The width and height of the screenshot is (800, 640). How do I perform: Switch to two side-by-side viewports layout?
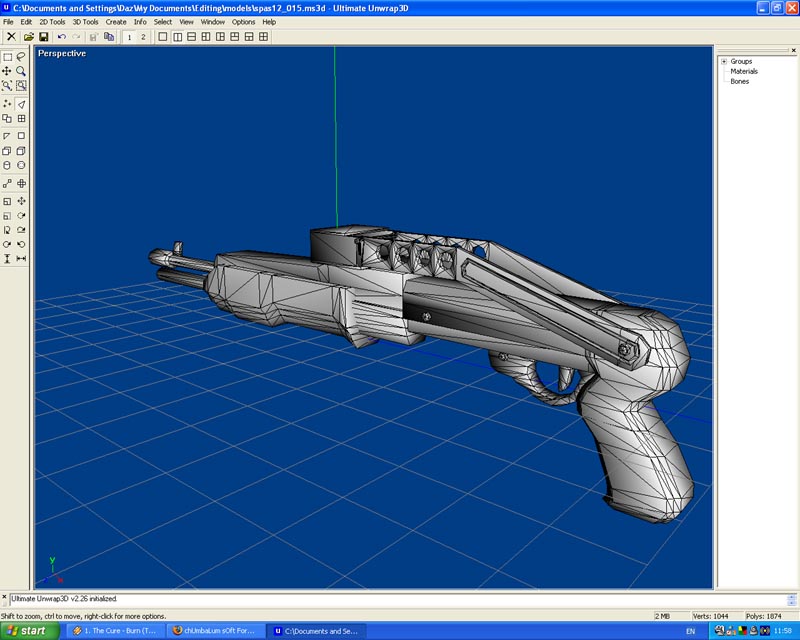click(x=178, y=37)
